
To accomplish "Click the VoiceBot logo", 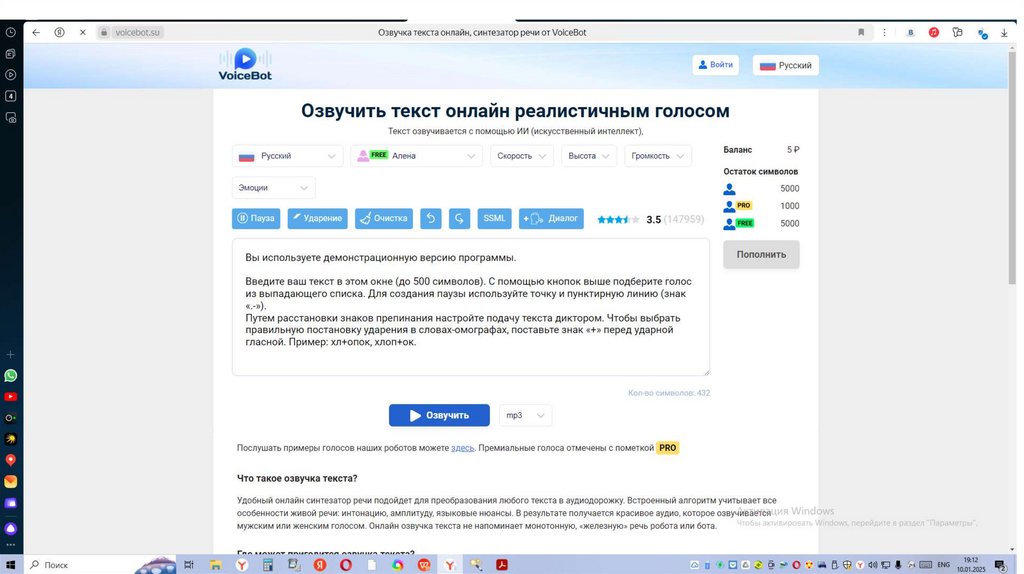I will (x=245, y=65).
